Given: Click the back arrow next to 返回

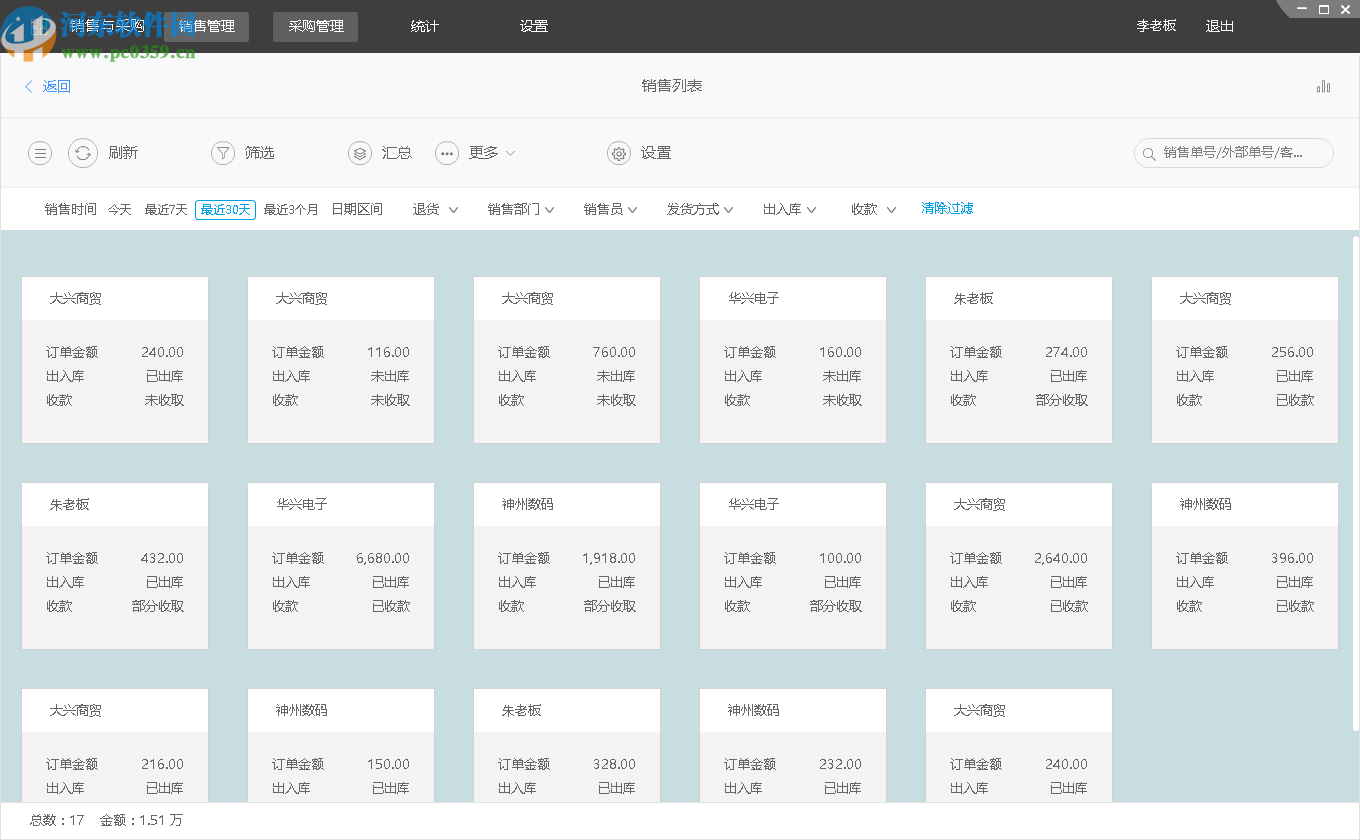Looking at the screenshot, I should [x=28, y=86].
